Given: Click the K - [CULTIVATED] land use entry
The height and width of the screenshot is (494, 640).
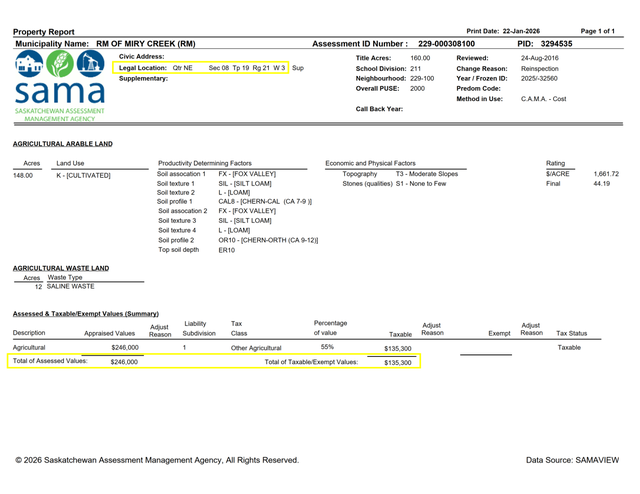Looking at the screenshot, I should 83,175.
